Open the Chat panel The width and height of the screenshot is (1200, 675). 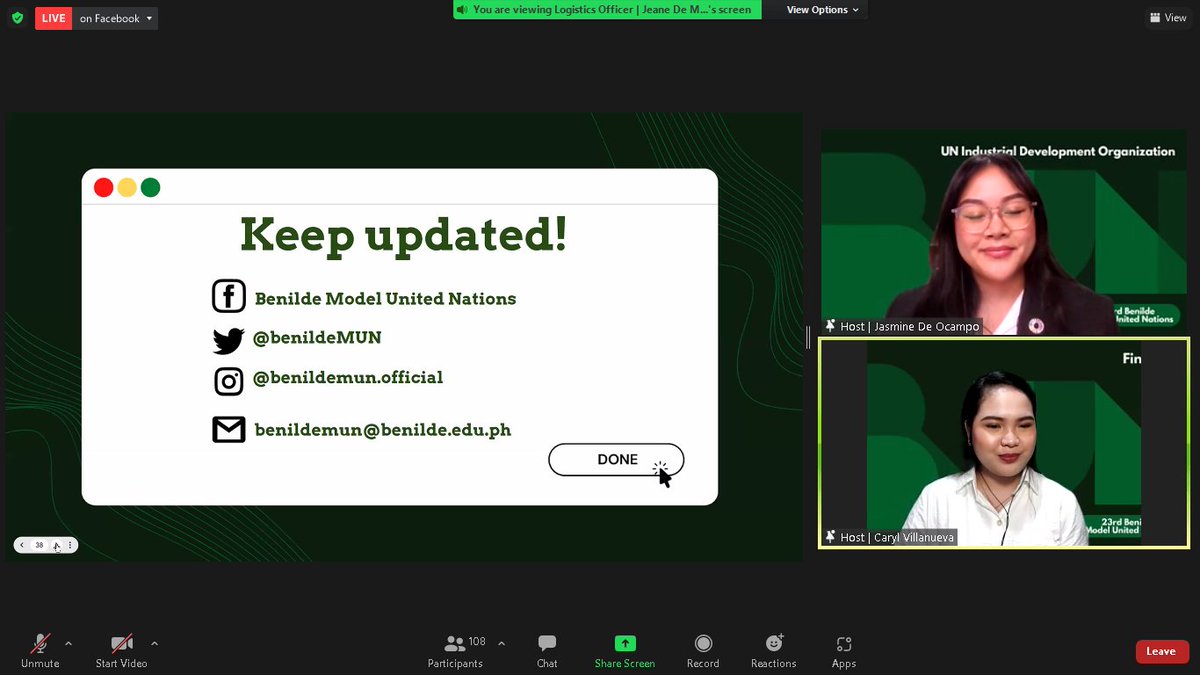547,651
